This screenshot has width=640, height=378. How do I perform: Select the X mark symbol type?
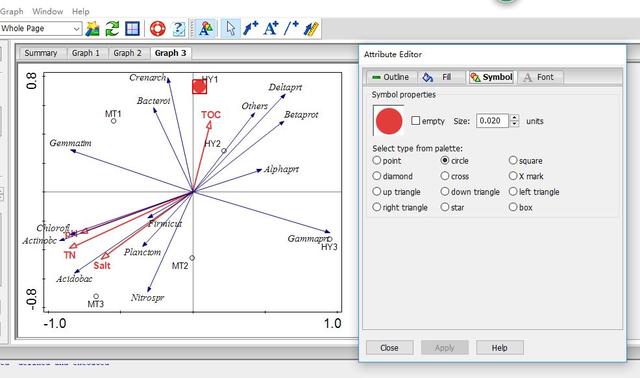point(513,176)
